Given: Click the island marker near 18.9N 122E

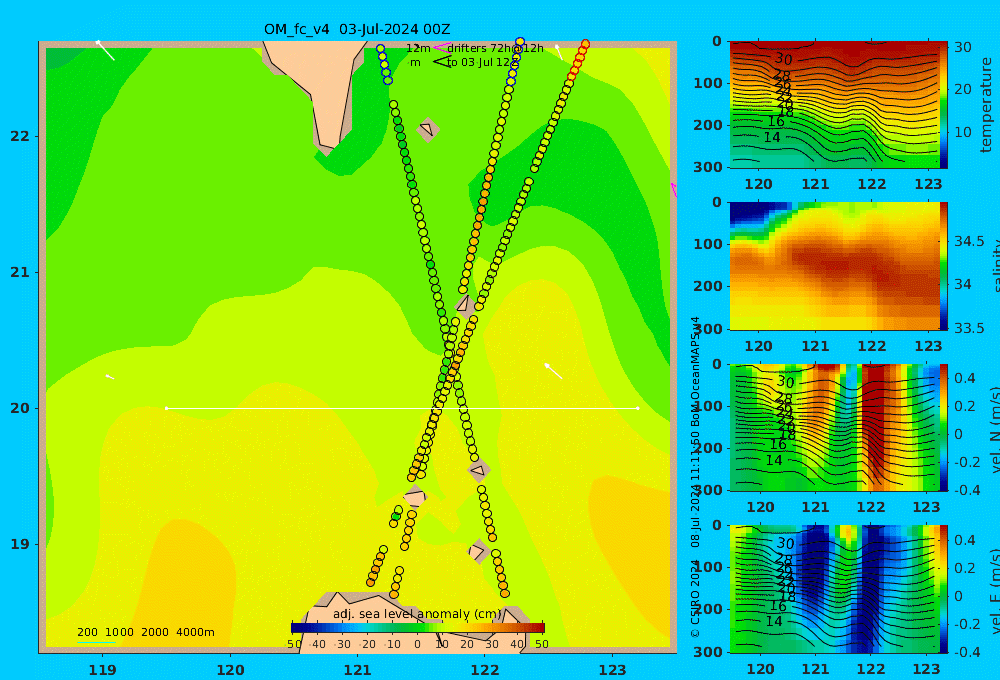Looking at the screenshot, I should (478, 551).
